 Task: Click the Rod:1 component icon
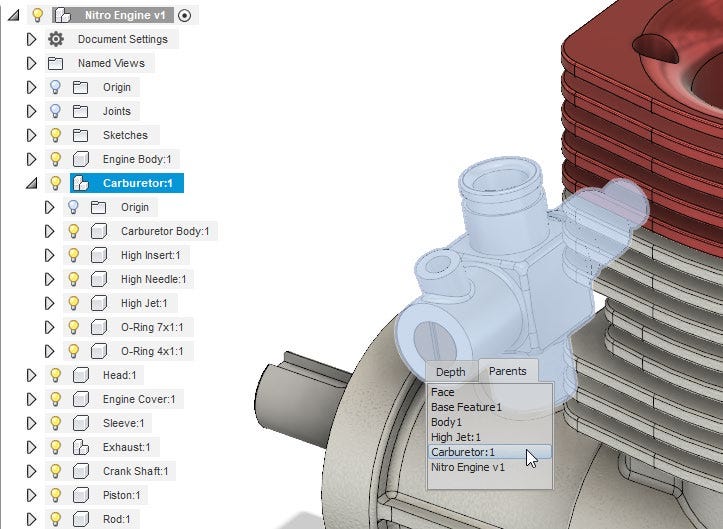point(81,519)
